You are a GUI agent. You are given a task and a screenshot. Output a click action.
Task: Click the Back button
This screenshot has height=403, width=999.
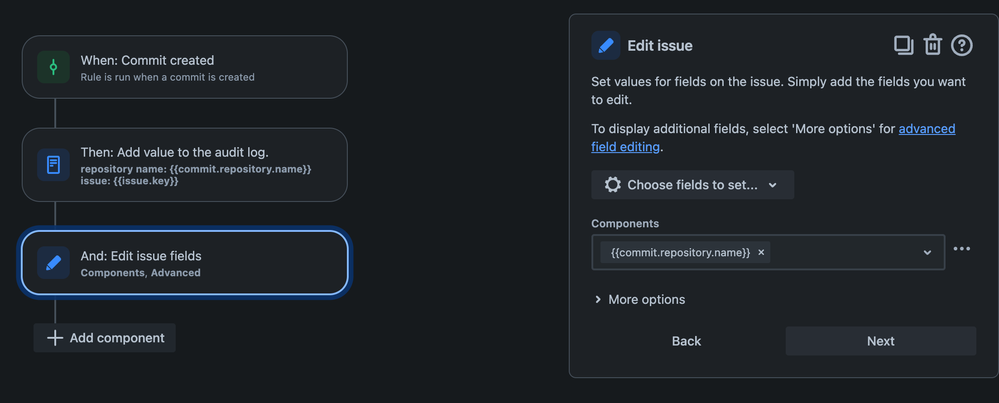(x=686, y=341)
